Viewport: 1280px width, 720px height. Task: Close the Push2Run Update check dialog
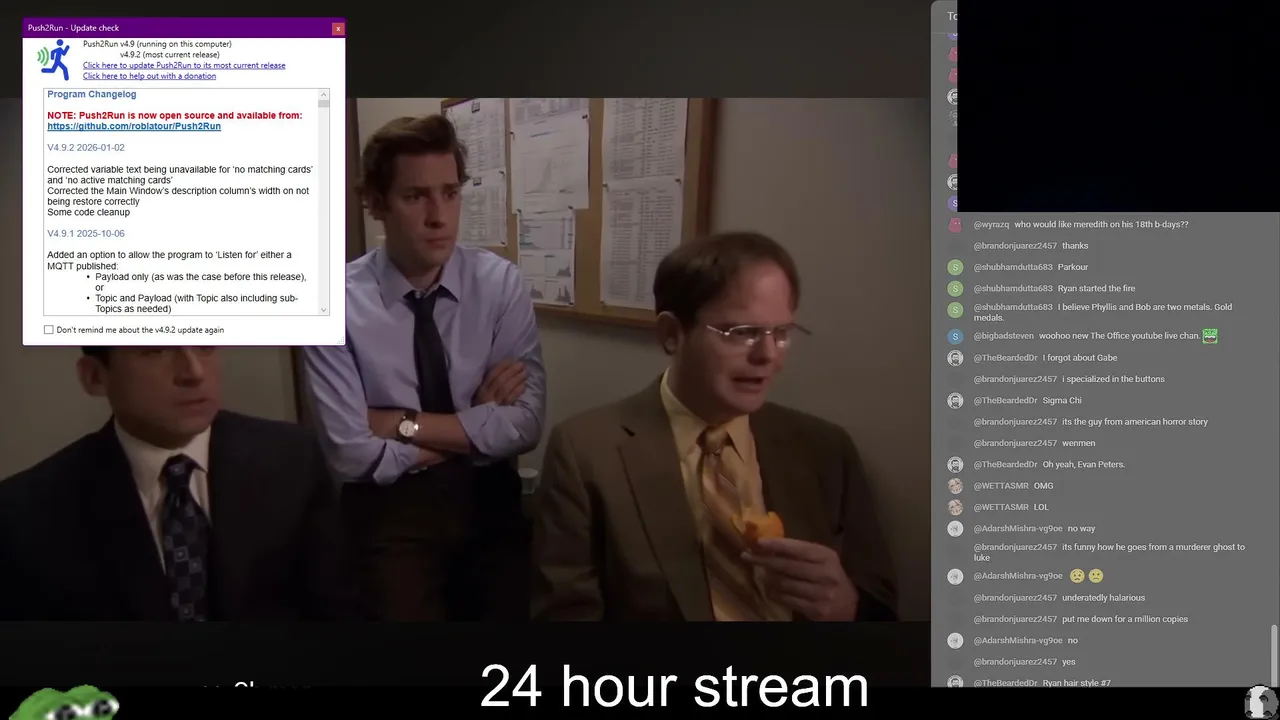coord(338,28)
